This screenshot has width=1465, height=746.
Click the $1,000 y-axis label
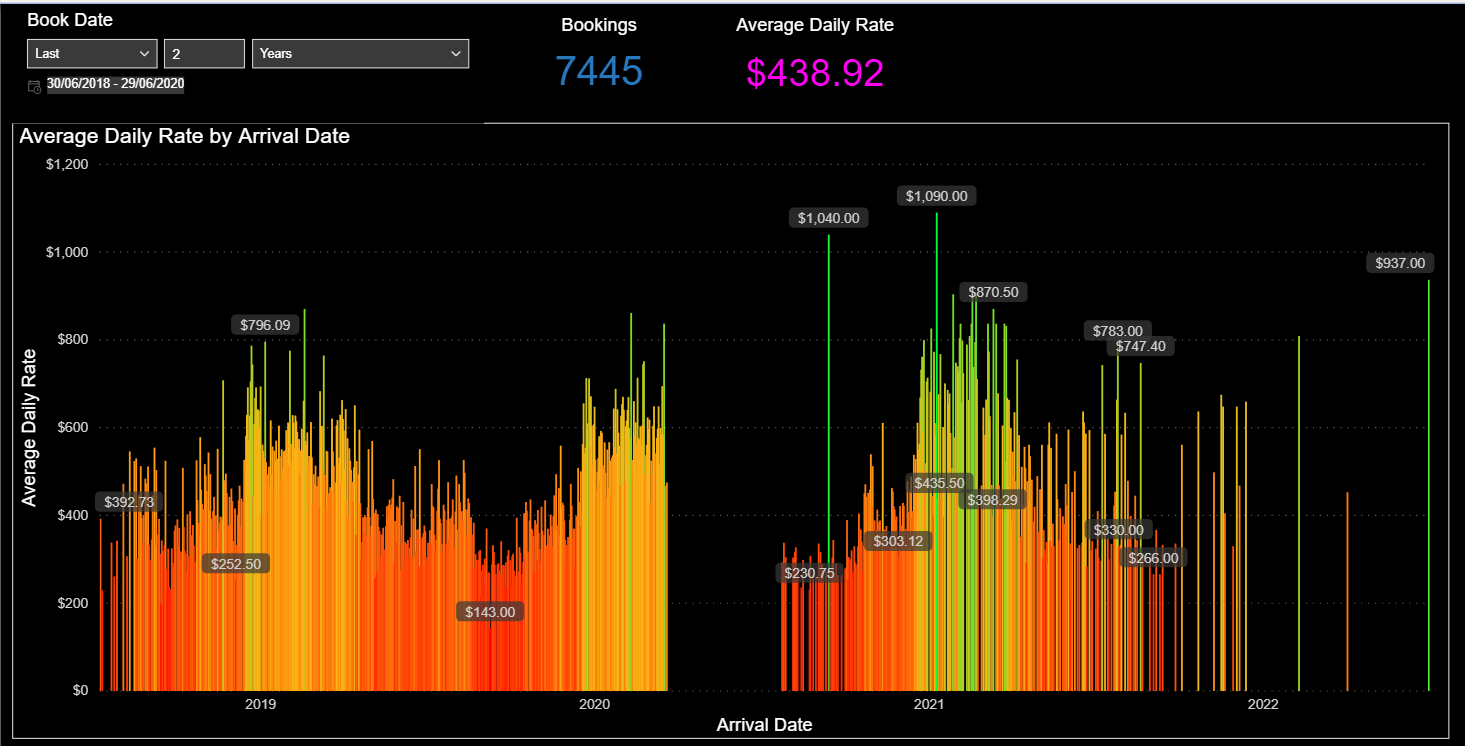click(67, 252)
